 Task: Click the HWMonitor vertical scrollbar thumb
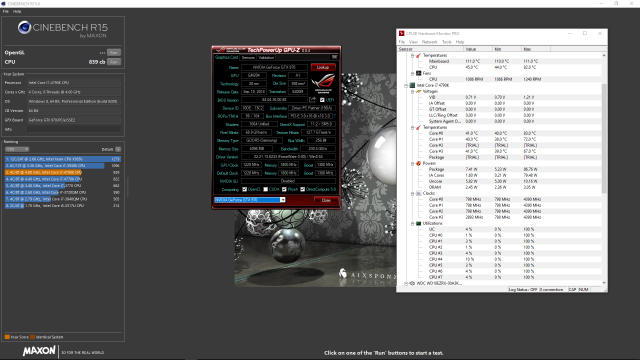(x=604, y=139)
